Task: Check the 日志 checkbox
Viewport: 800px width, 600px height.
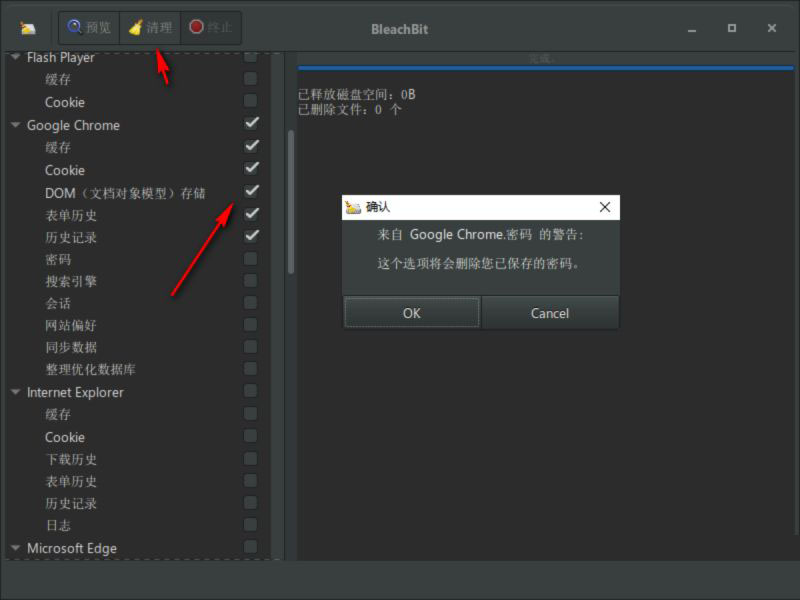Action: (x=250, y=524)
